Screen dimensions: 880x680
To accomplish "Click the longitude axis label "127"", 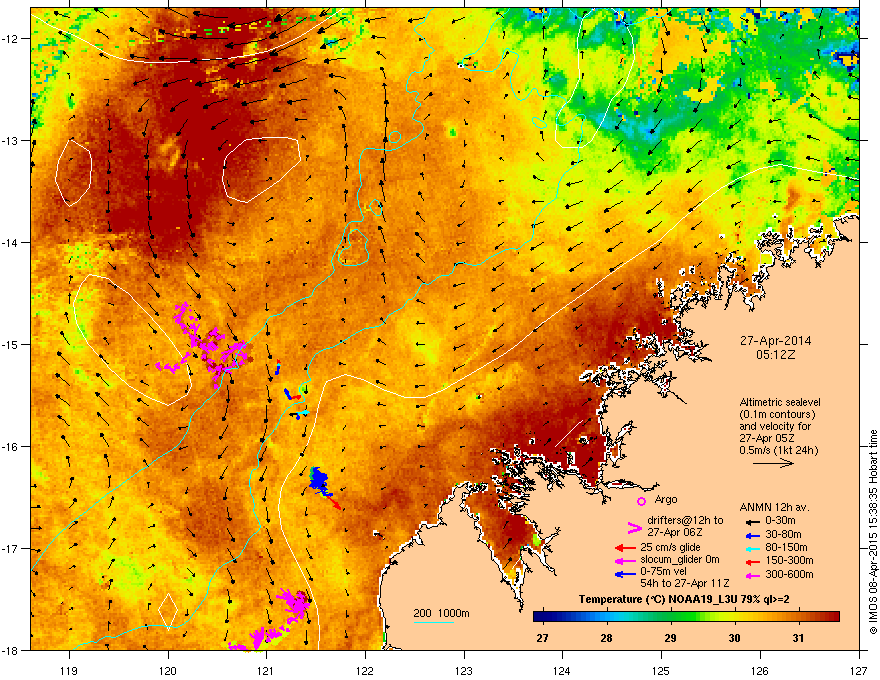I will (x=859, y=671).
